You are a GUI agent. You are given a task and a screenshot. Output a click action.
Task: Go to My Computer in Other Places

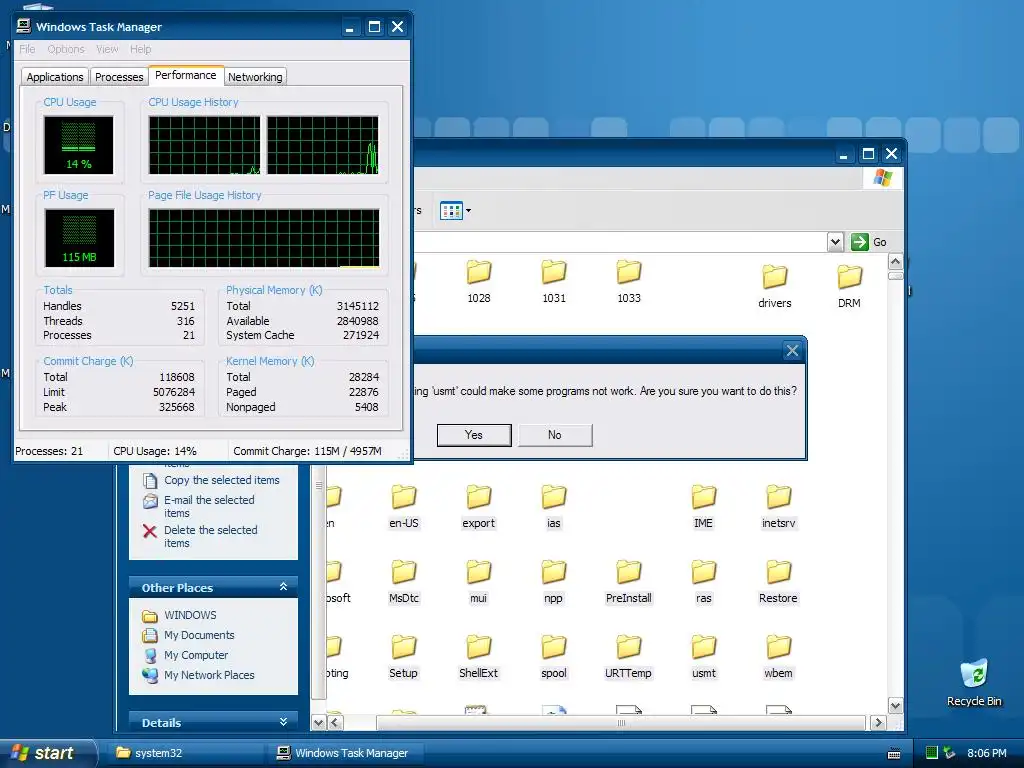(185, 655)
